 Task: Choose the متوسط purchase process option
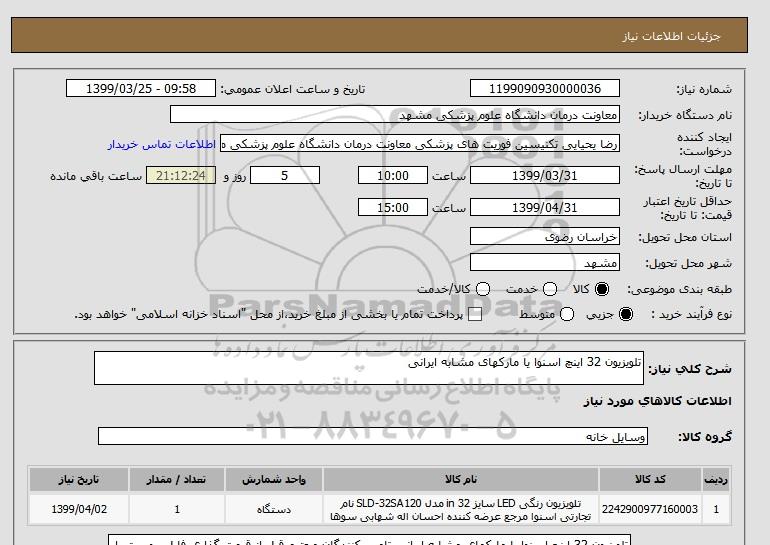click(567, 314)
